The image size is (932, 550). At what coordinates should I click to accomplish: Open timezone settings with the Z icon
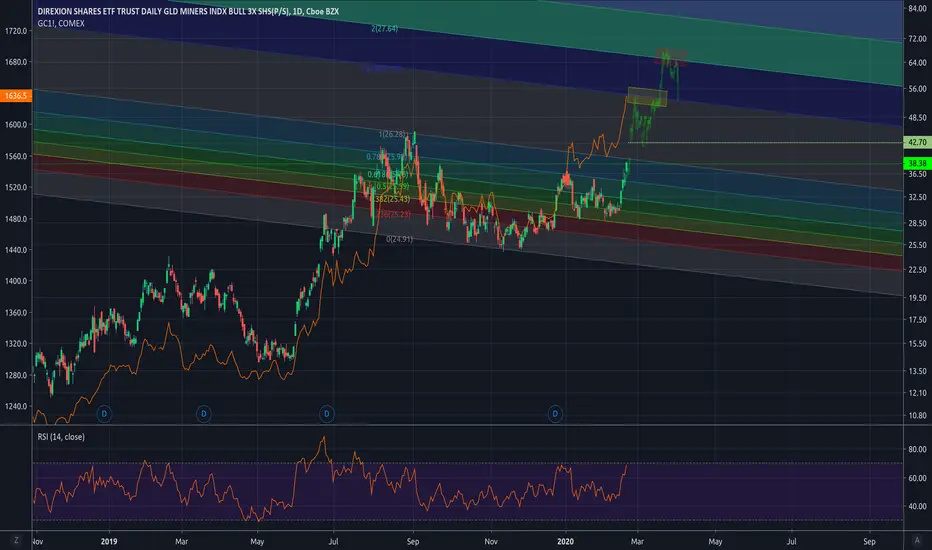point(16,540)
